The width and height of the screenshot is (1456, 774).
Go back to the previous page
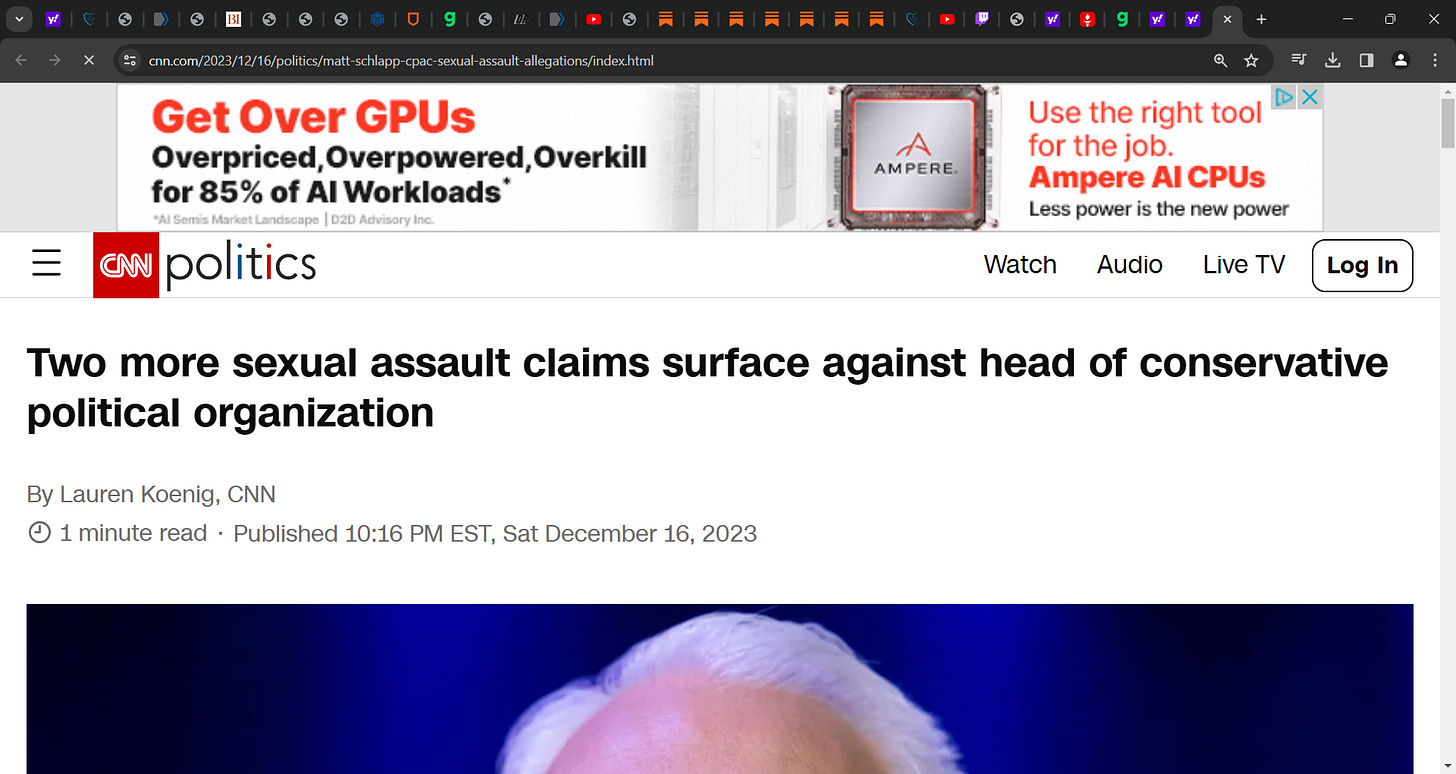[21, 60]
